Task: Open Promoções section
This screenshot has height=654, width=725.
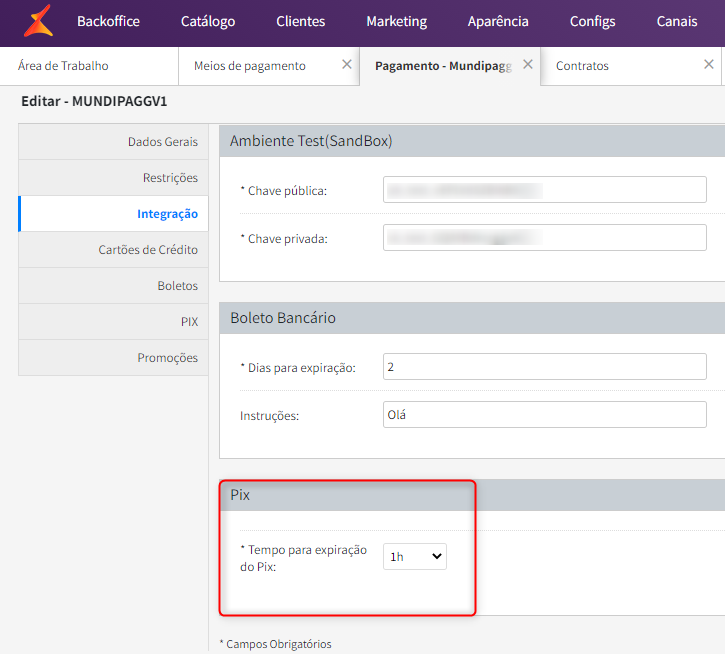Action: pyautogui.click(x=113, y=358)
